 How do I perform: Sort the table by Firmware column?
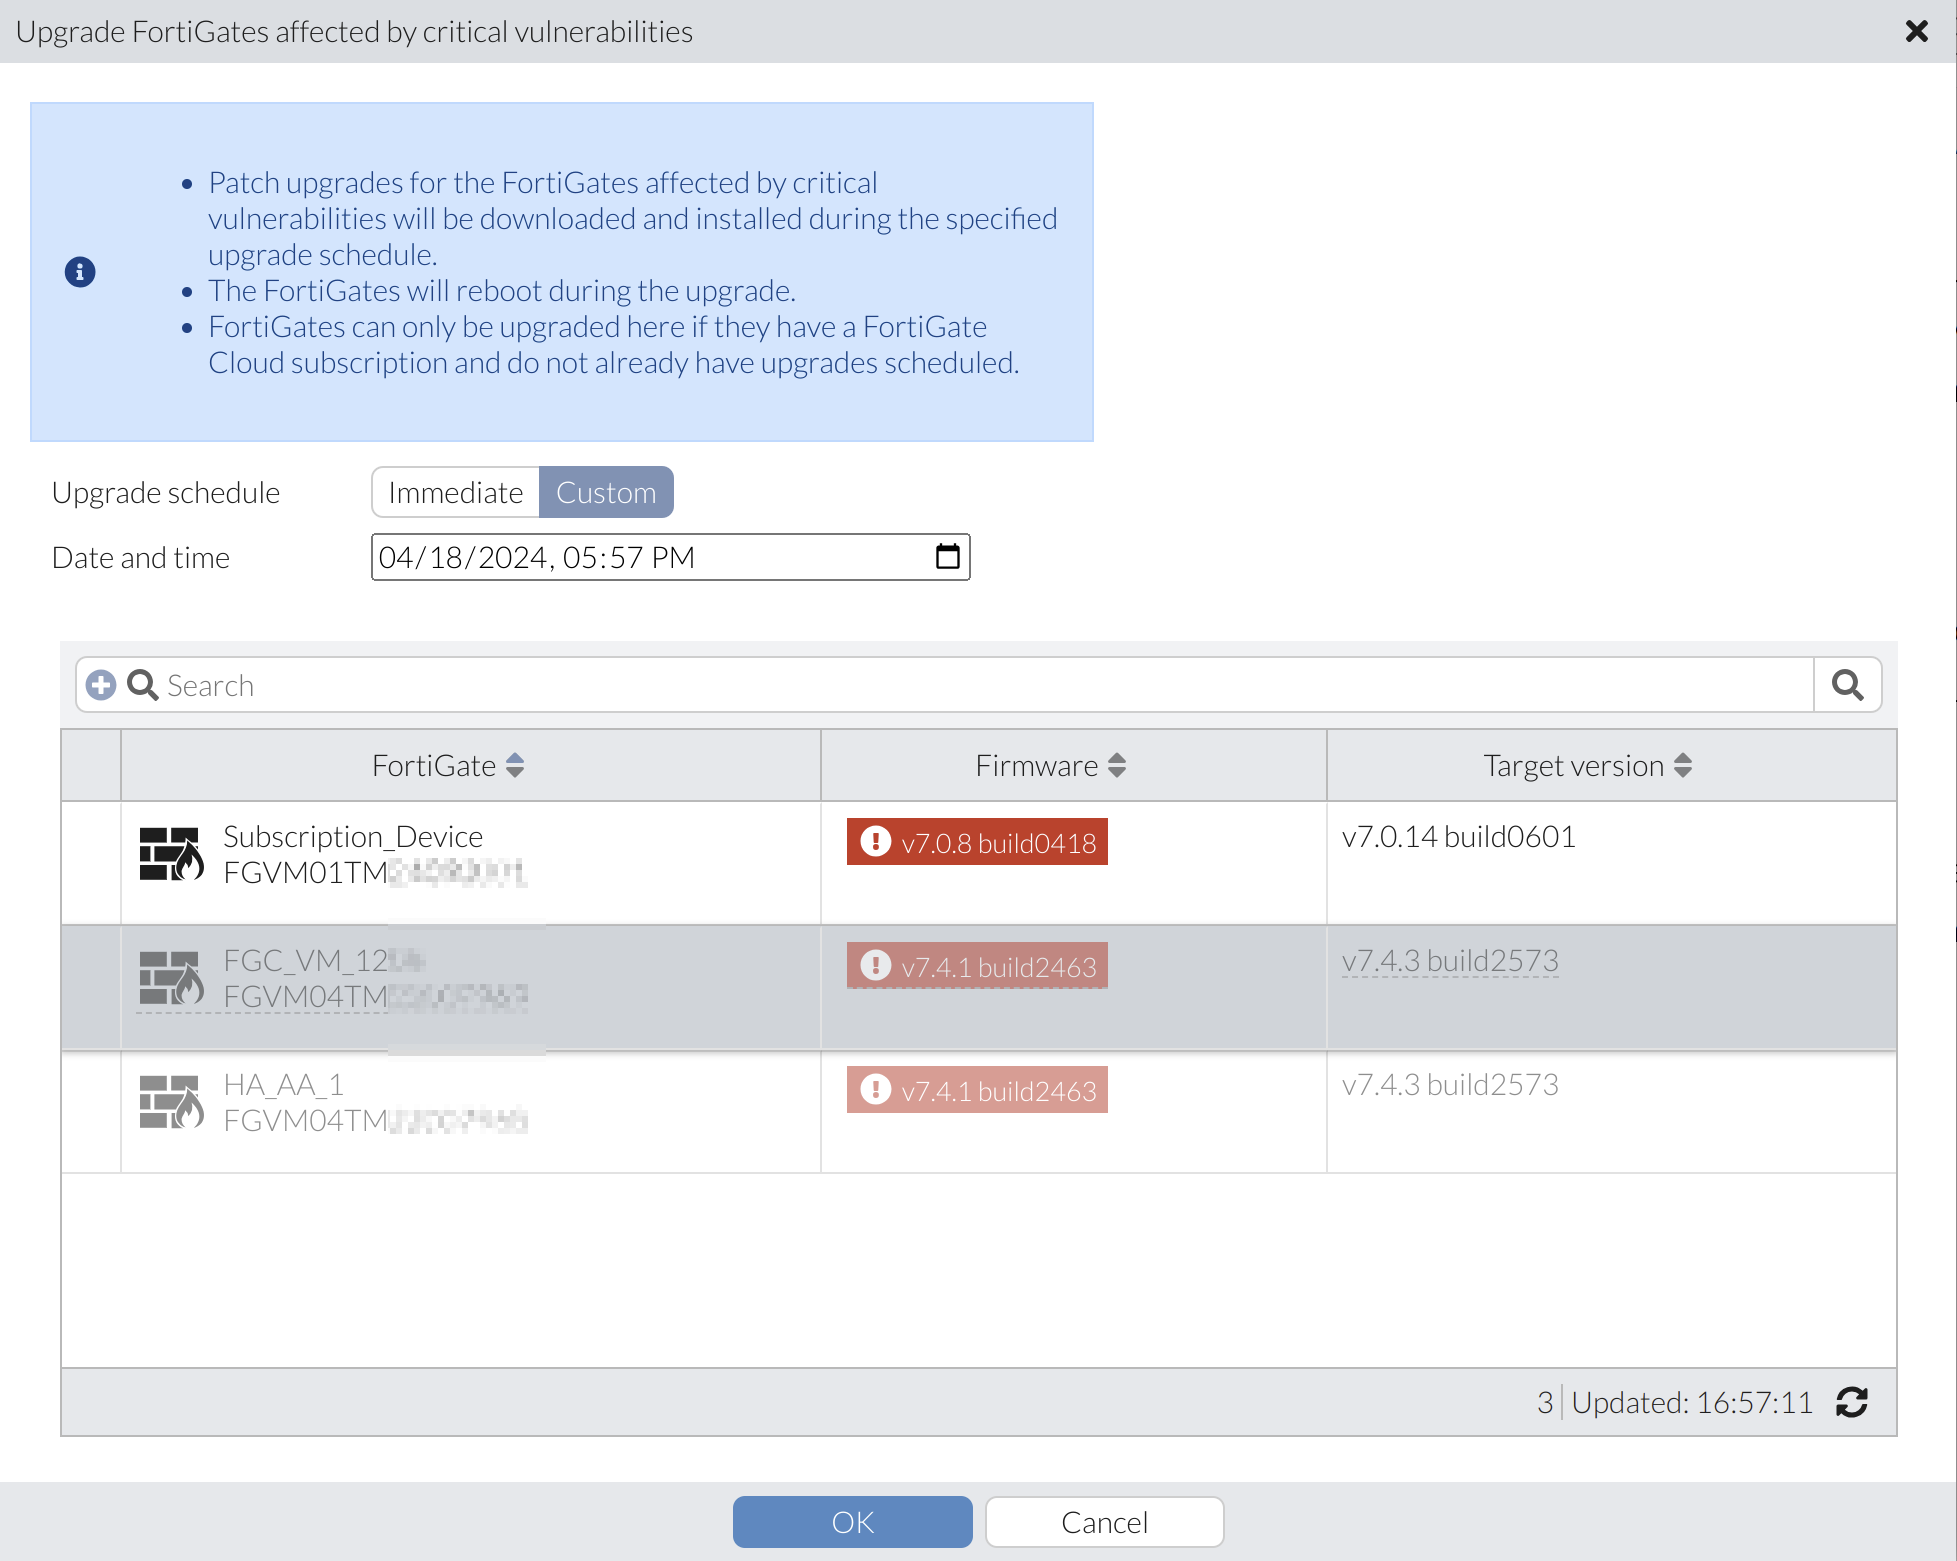1118,765
